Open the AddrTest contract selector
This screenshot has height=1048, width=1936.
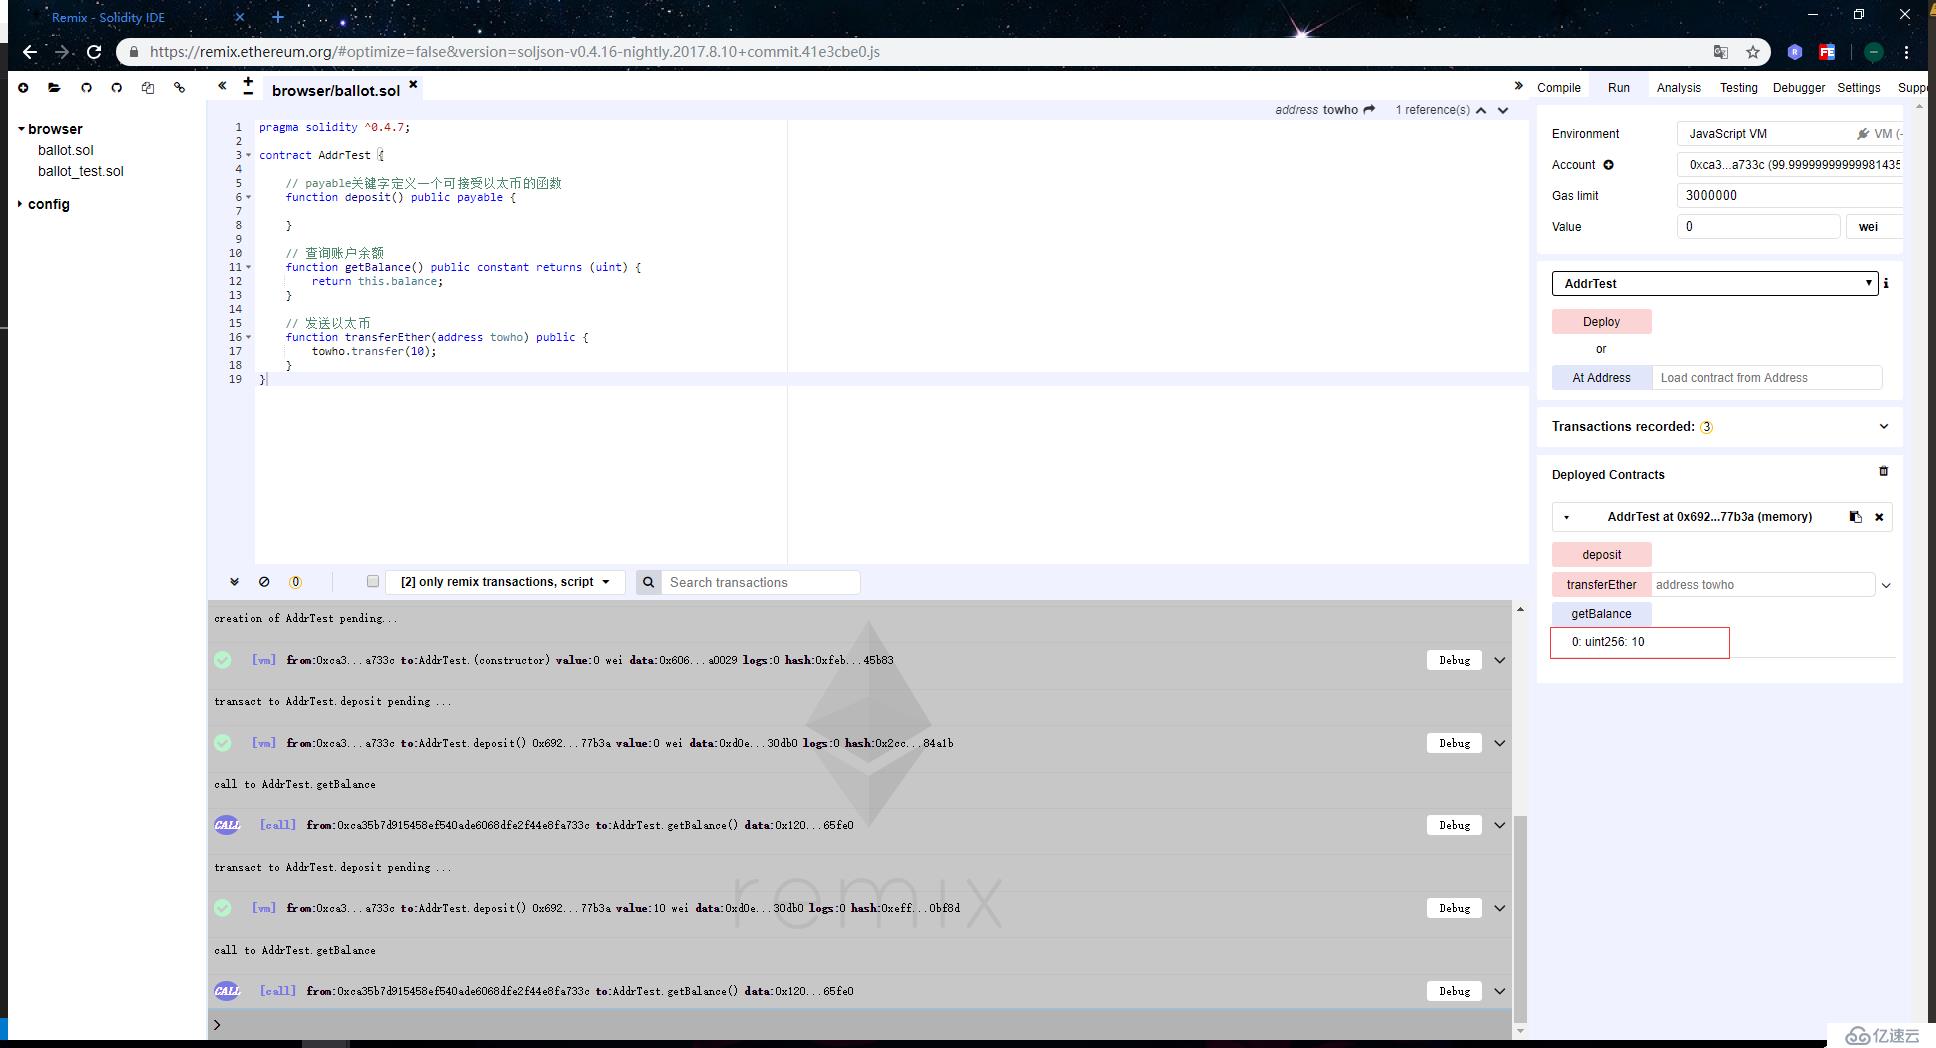(x=1715, y=283)
